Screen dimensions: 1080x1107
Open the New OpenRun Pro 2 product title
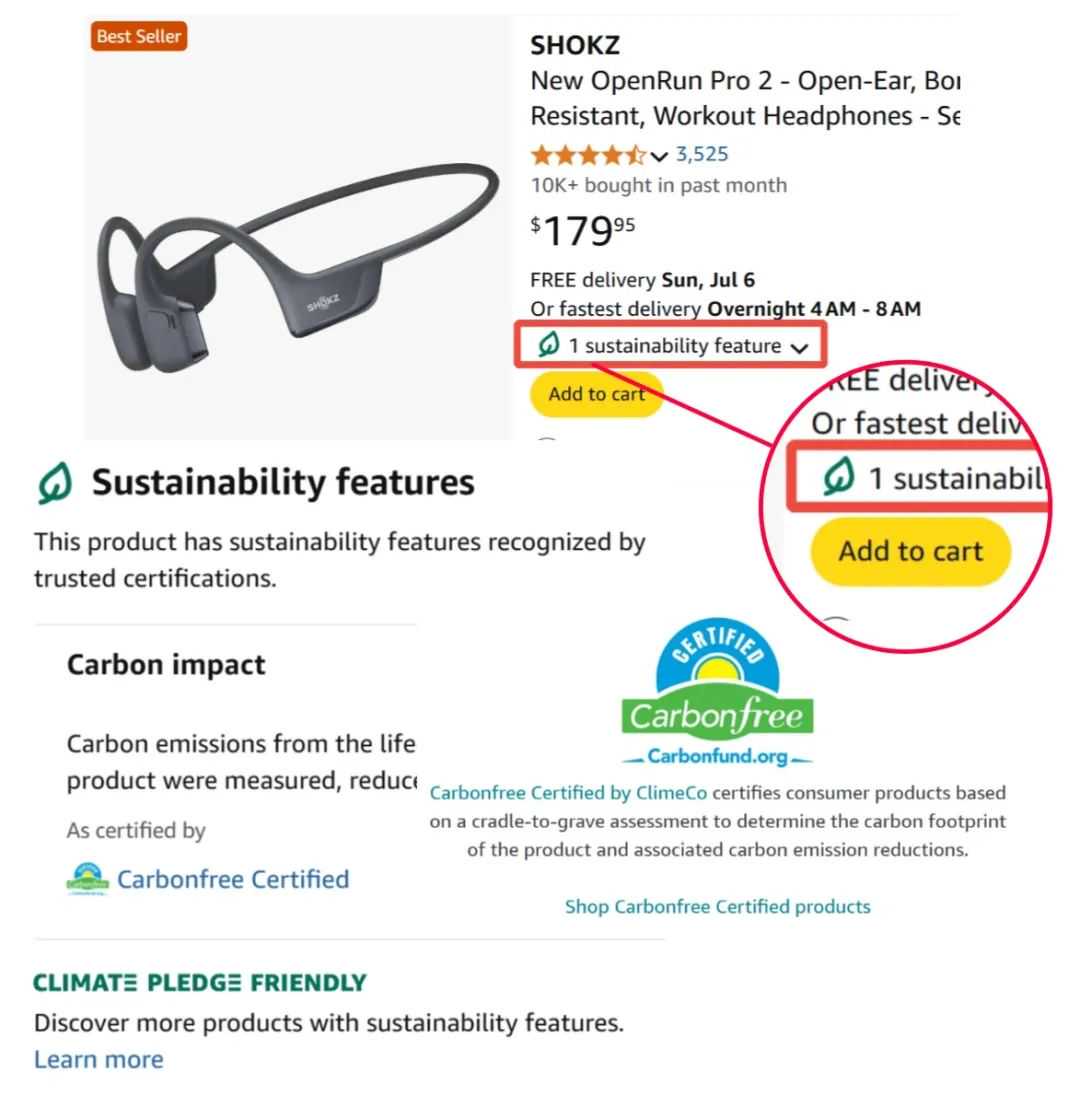point(744,98)
